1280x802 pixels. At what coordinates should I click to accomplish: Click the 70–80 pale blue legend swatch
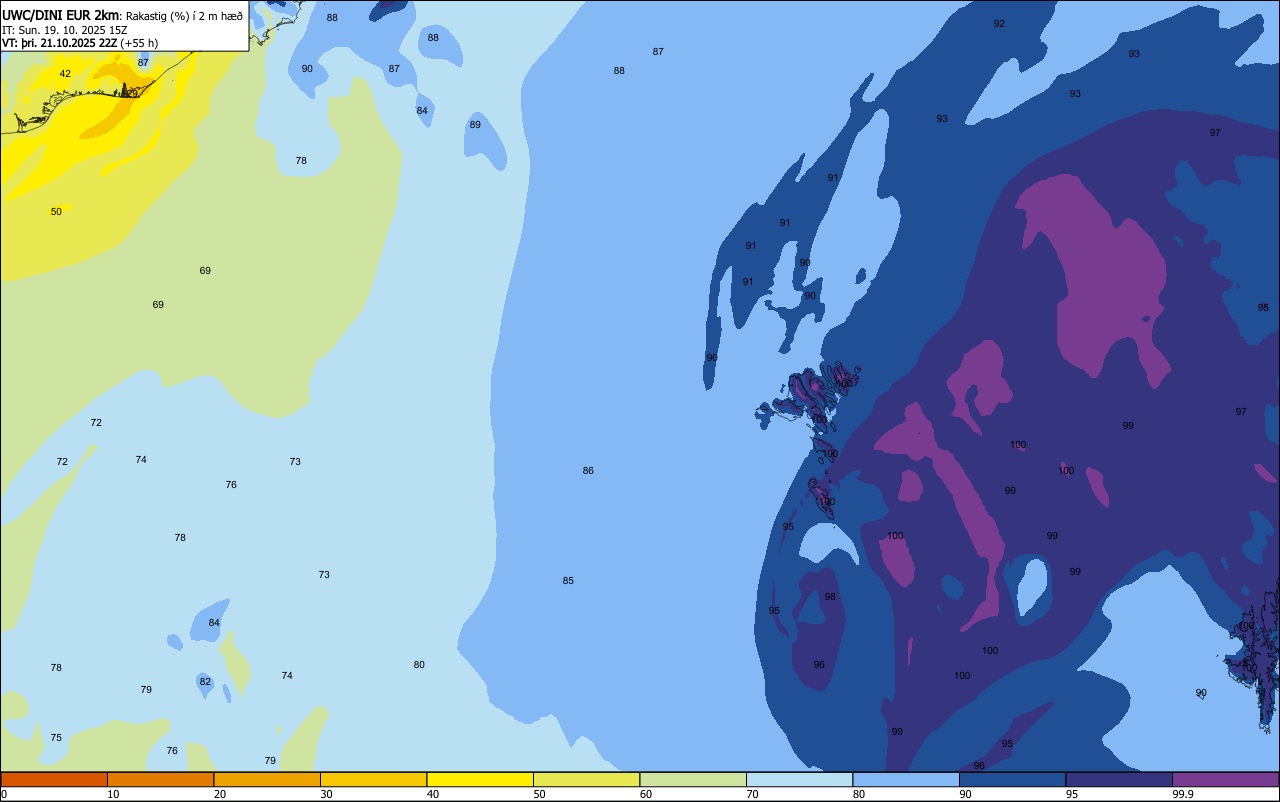coord(799,779)
